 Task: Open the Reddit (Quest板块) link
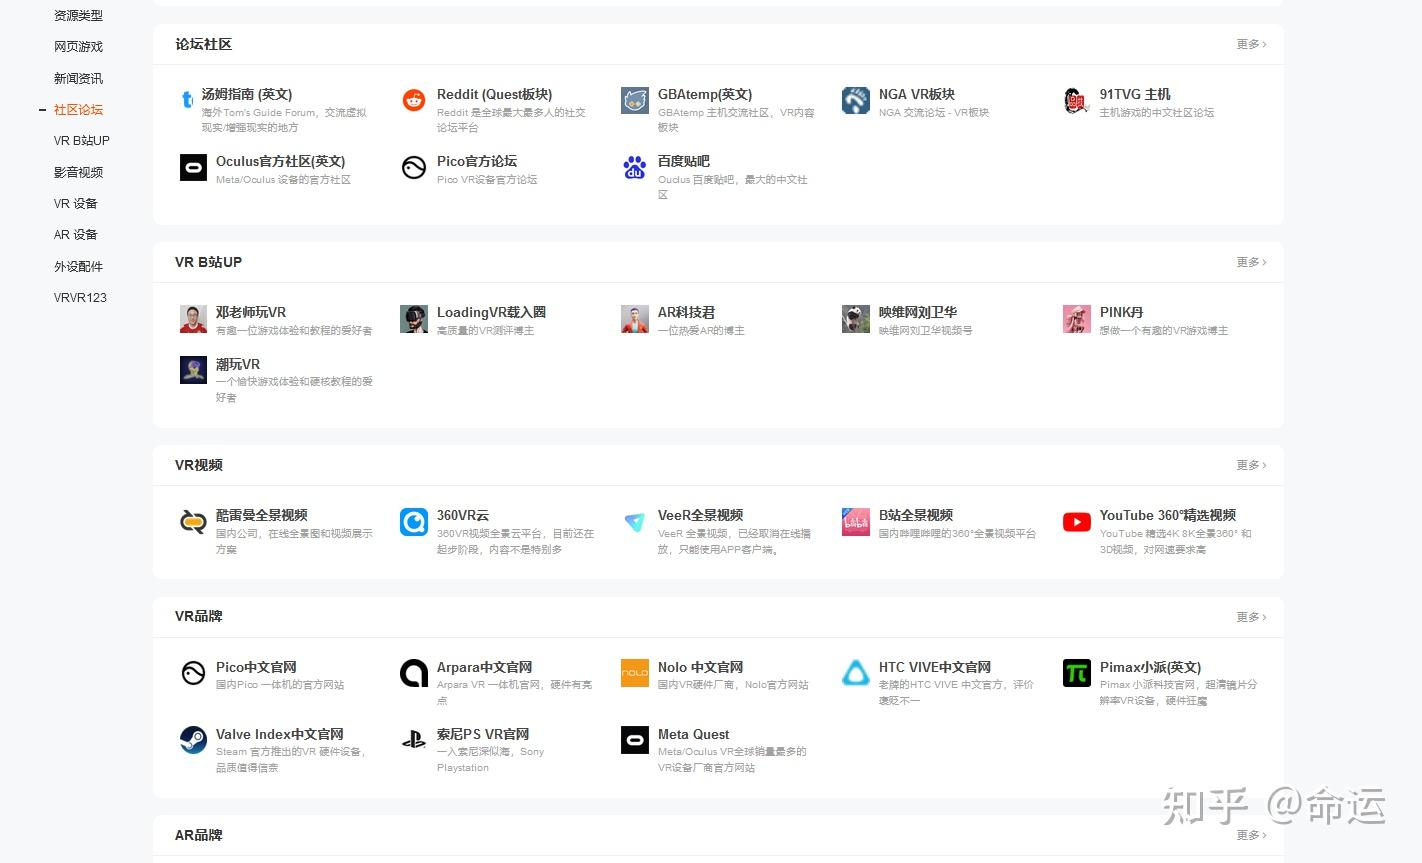(494, 94)
